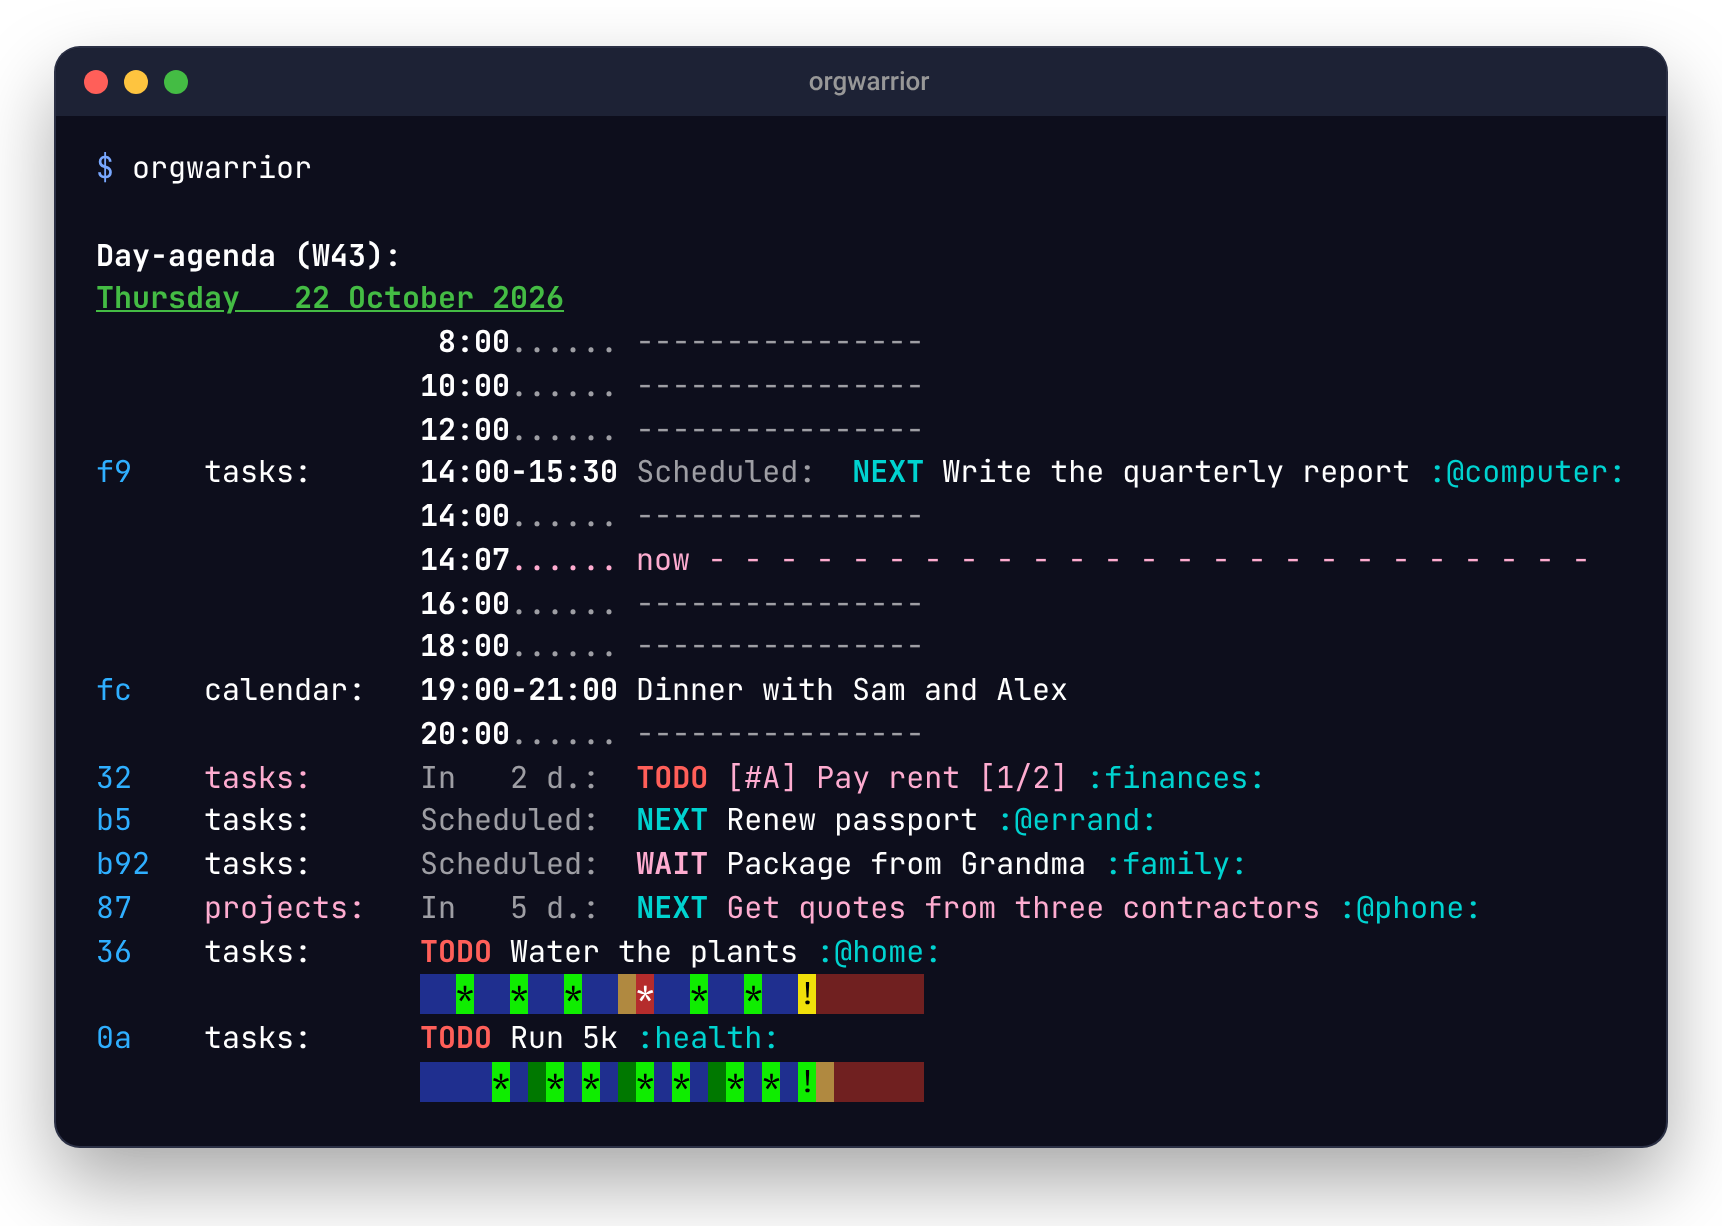1722x1226 pixels.
Task: Click NEXT keyword on Renew passport
Action: (x=672, y=820)
